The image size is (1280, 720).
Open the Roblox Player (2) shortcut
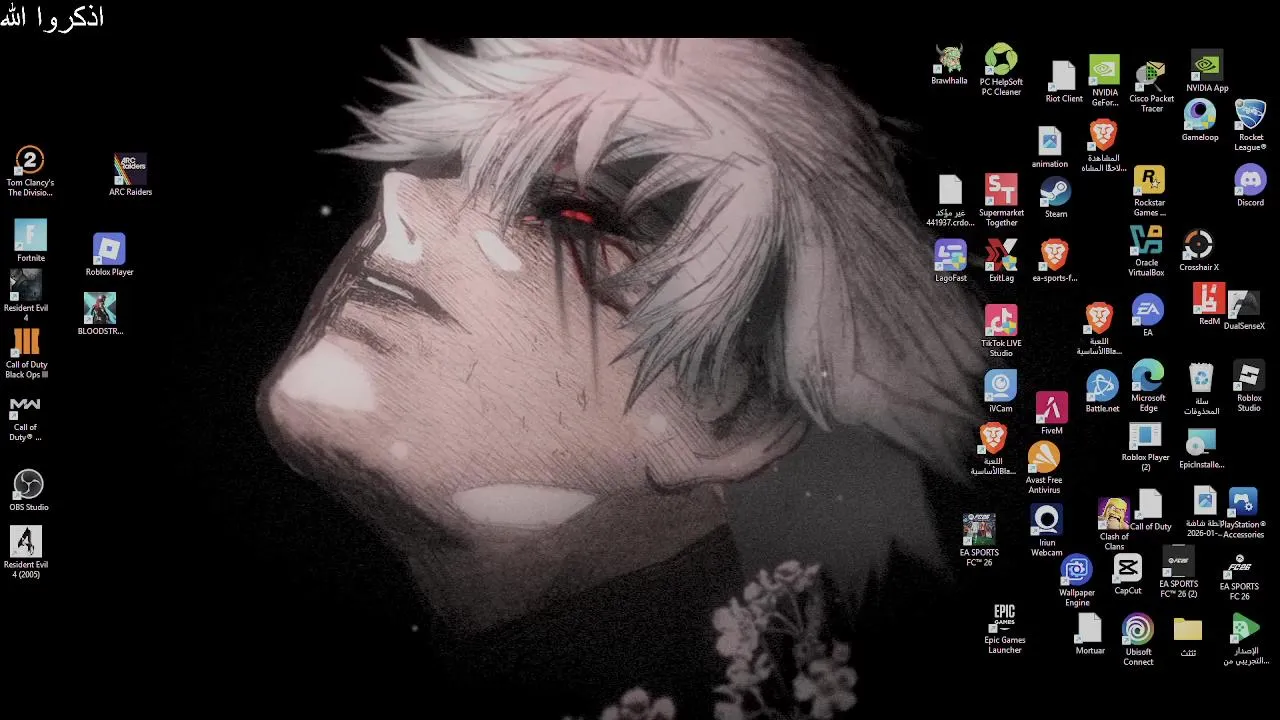[x=1145, y=446]
